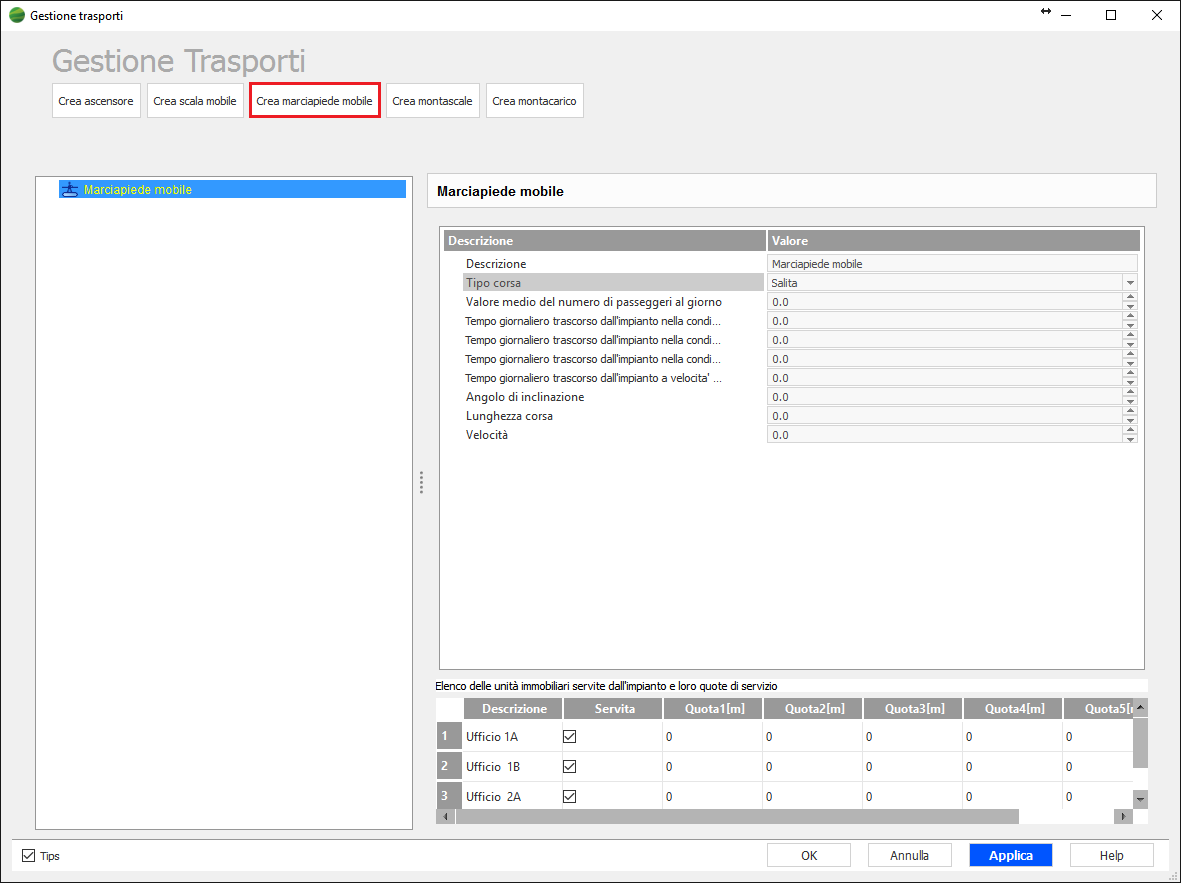Create a new marciapiede mobile
The width and height of the screenshot is (1181, 883).
[314, 101]
